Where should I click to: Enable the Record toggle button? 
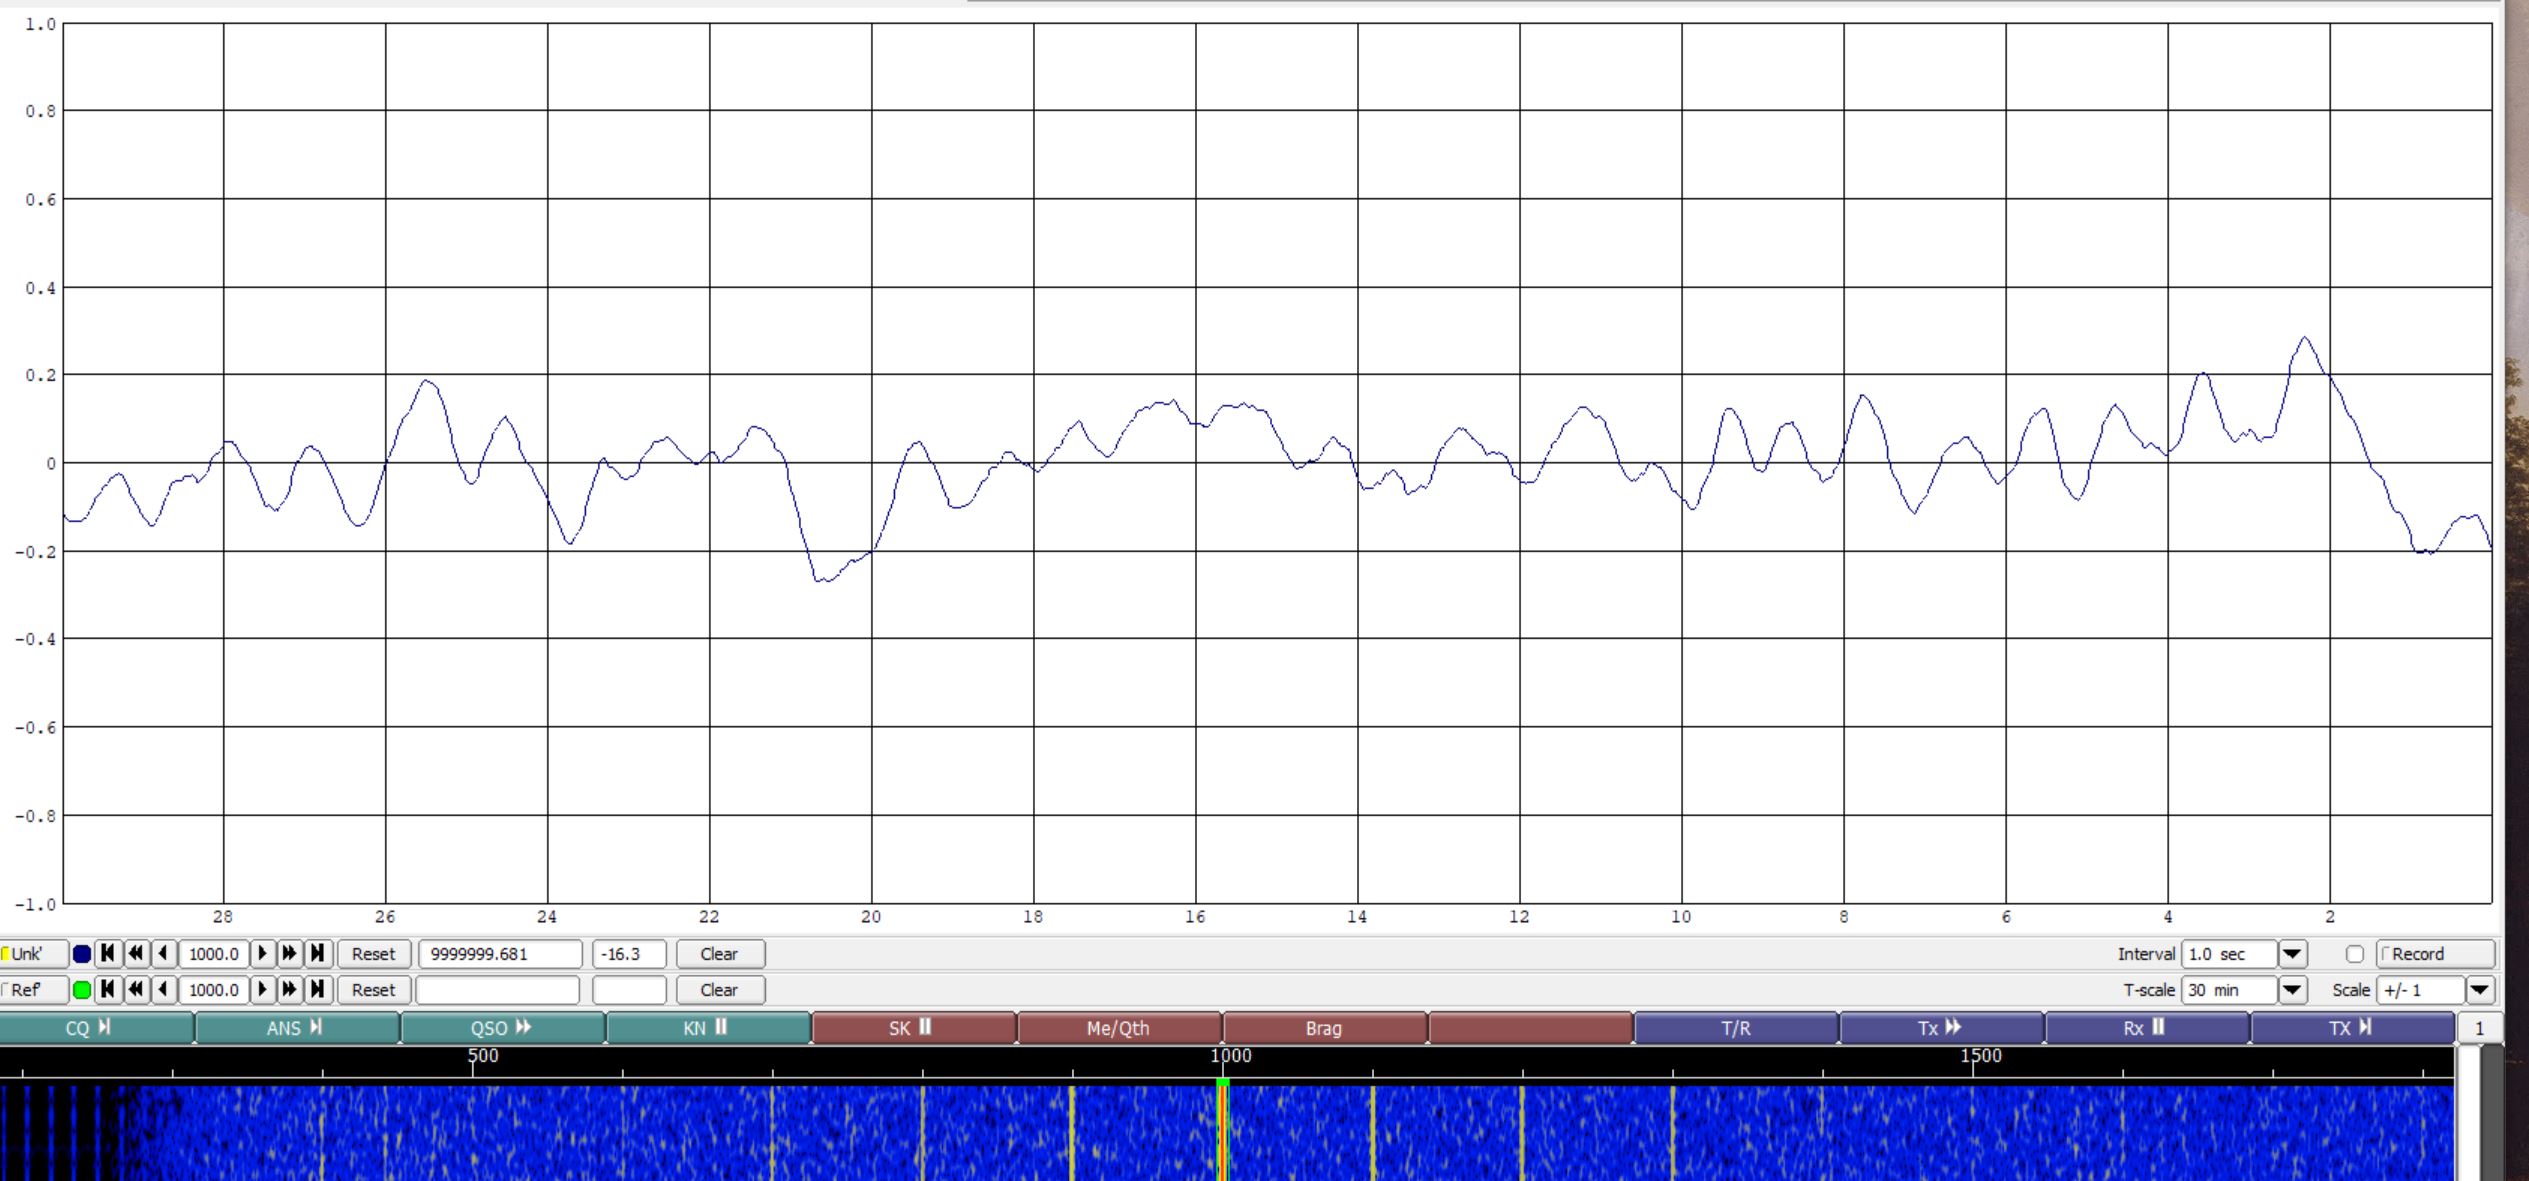coord(2434,954)
